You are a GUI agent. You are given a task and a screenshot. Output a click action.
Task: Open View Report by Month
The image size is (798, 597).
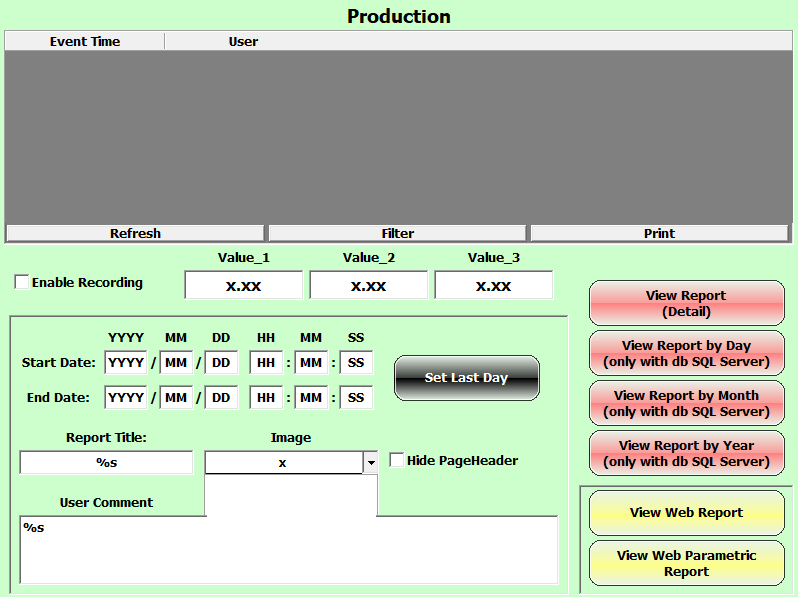point(686,403)
